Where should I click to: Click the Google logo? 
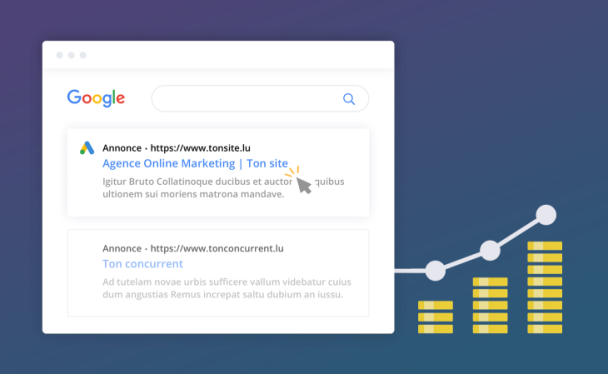click(96, 98)
